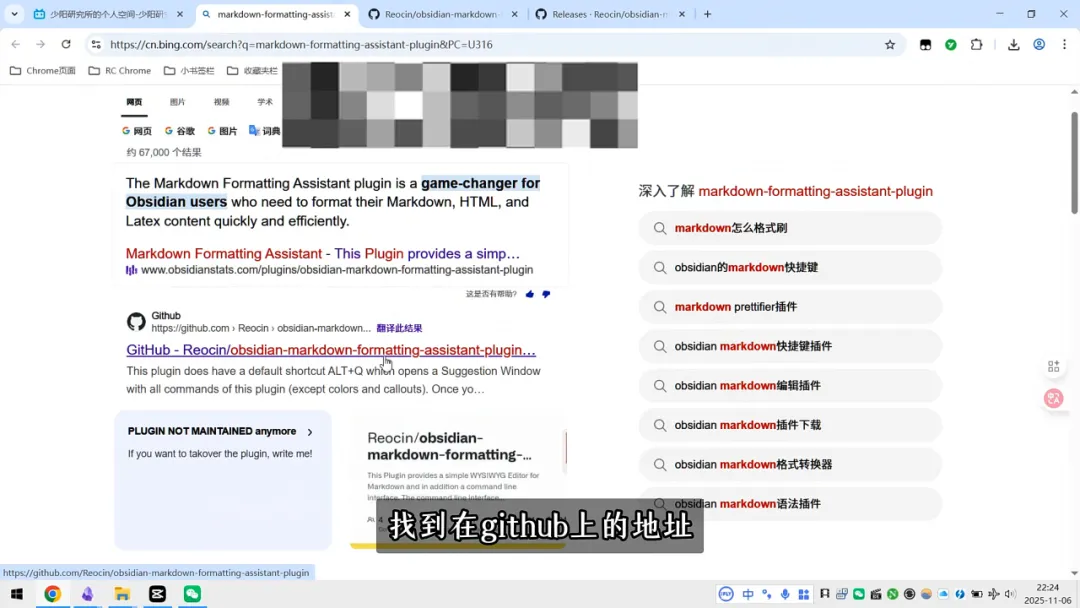
Task: Give thumbs down feedback on the answer
Action: pyautogui.click(x=545, y=294)
